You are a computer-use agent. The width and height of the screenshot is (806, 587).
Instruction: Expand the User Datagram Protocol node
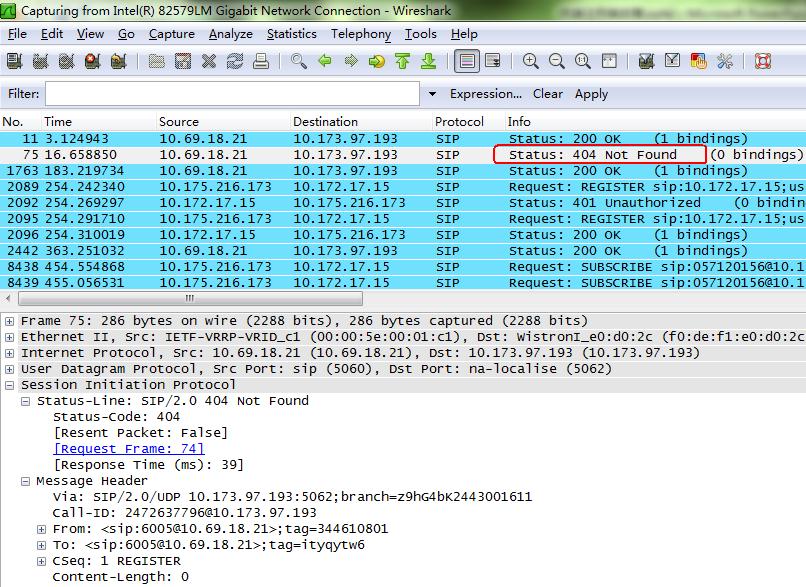click(9, 369)
